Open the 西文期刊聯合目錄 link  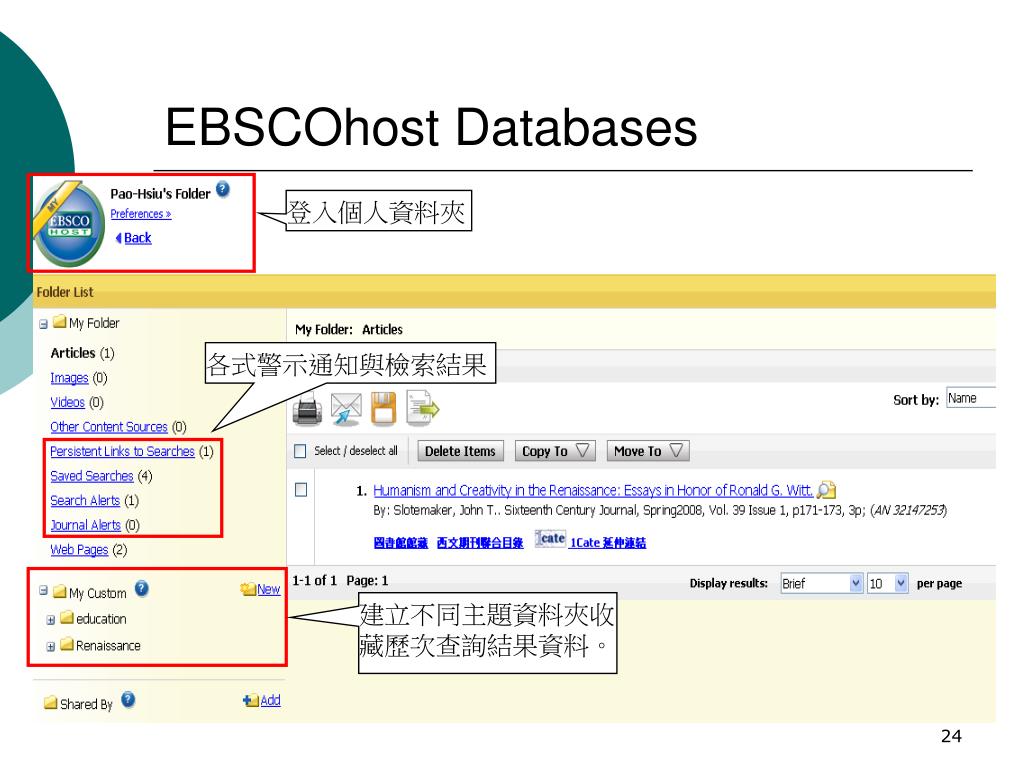tap(480, 543)
